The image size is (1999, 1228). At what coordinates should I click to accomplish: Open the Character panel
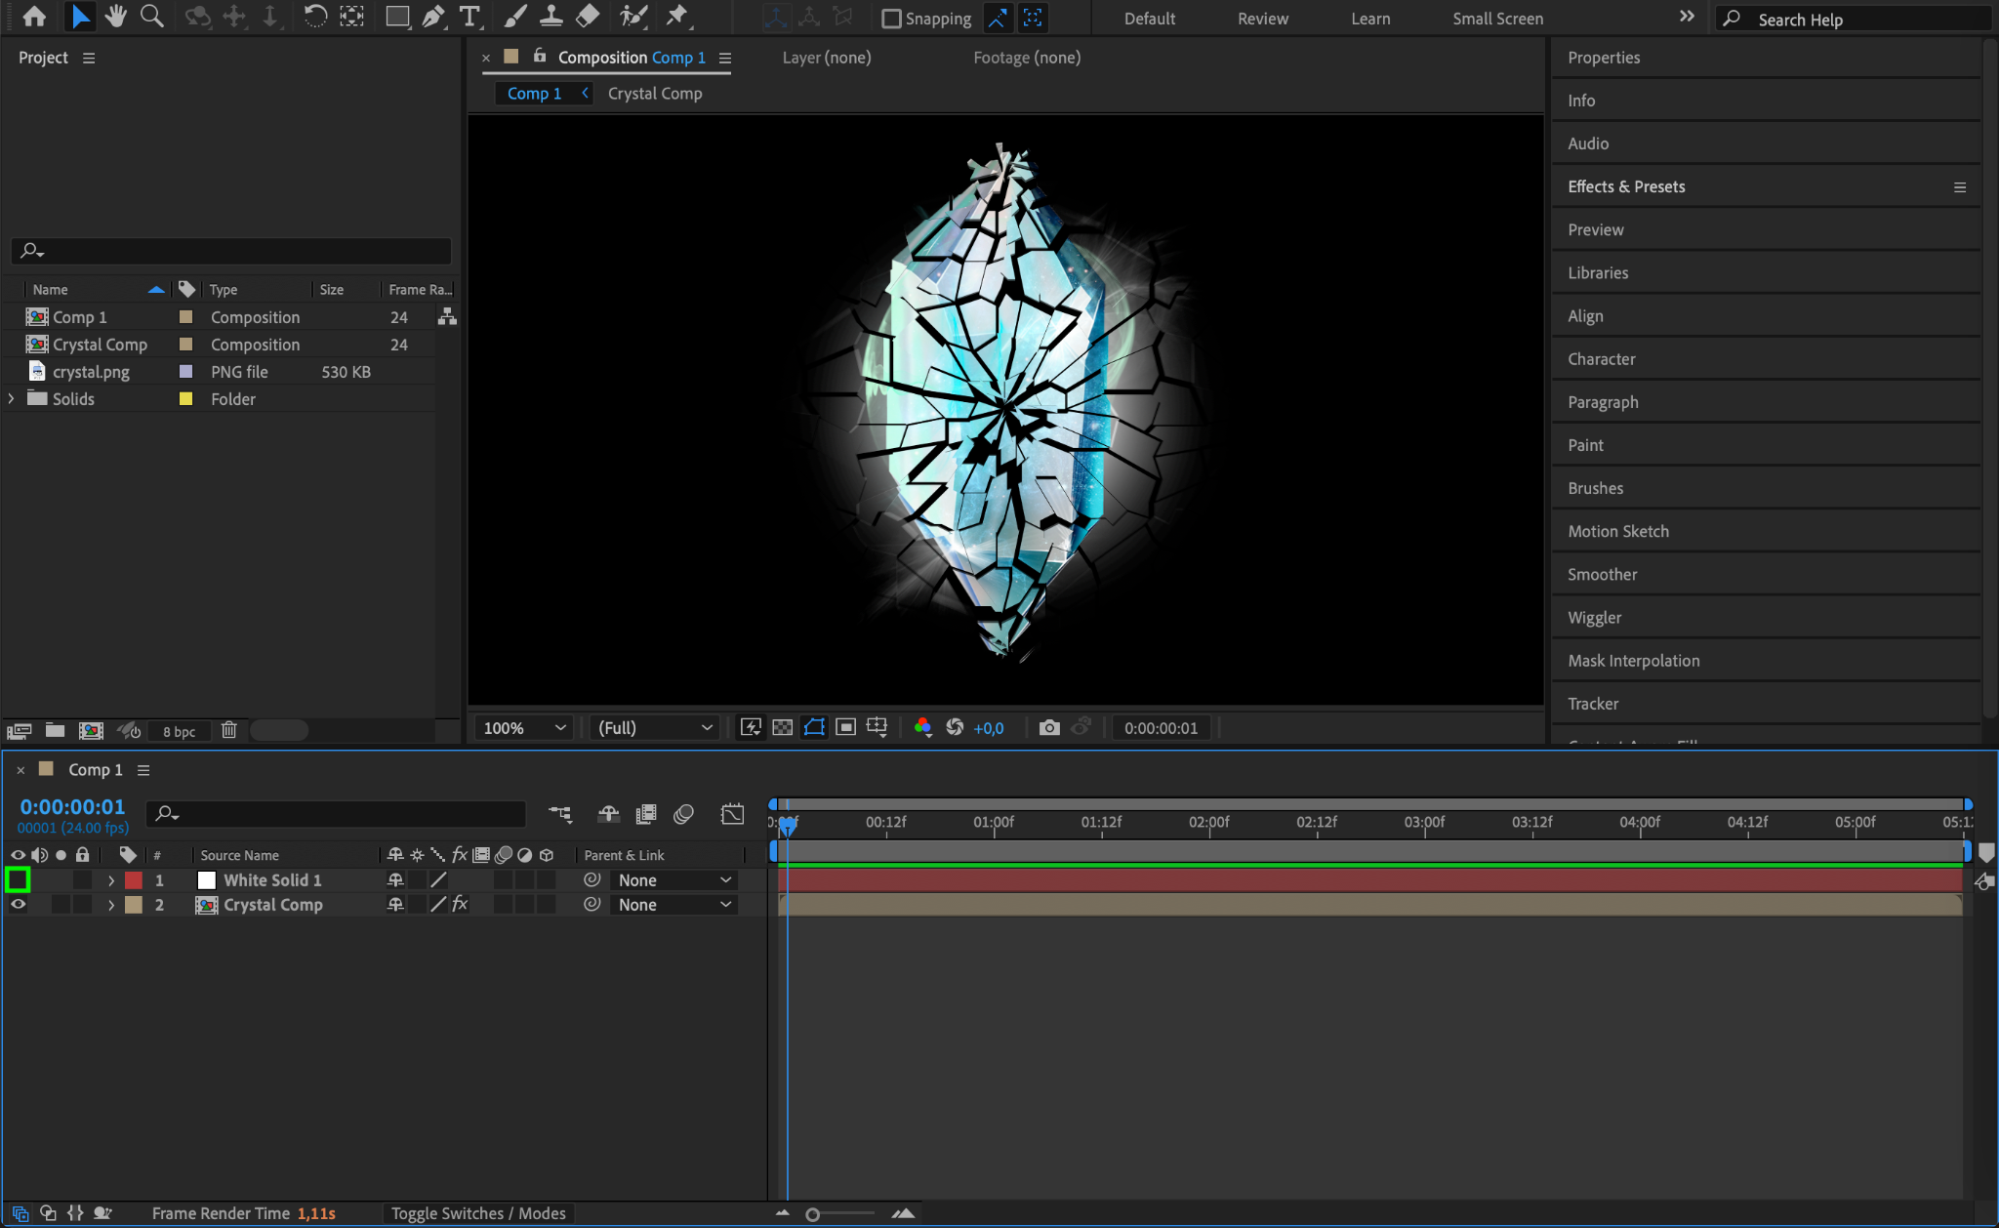coord(1601,359)
